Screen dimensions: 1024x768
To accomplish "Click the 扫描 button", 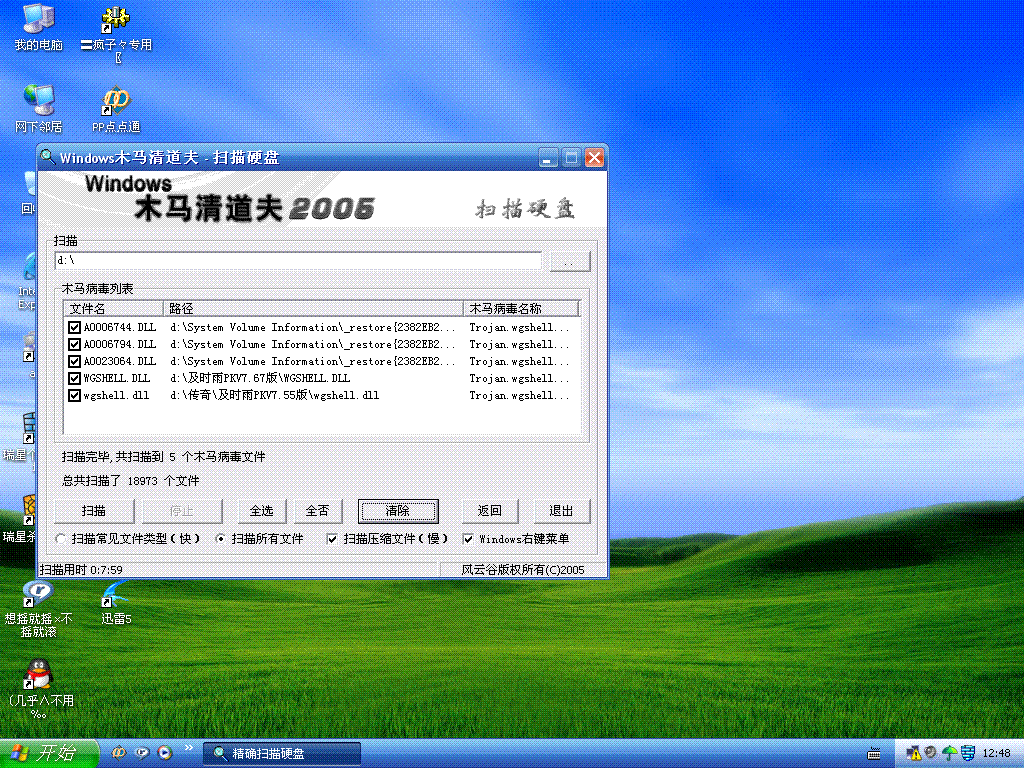I will (94, 511).
